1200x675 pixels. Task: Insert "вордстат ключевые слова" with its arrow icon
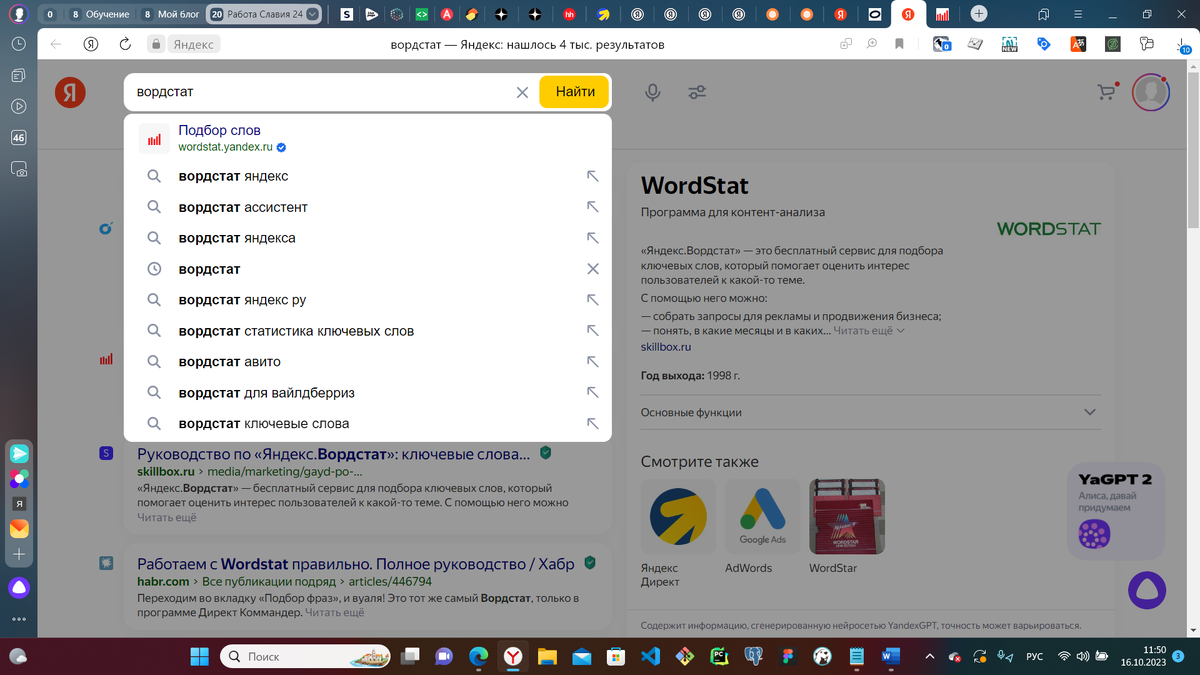pos(592,423)
